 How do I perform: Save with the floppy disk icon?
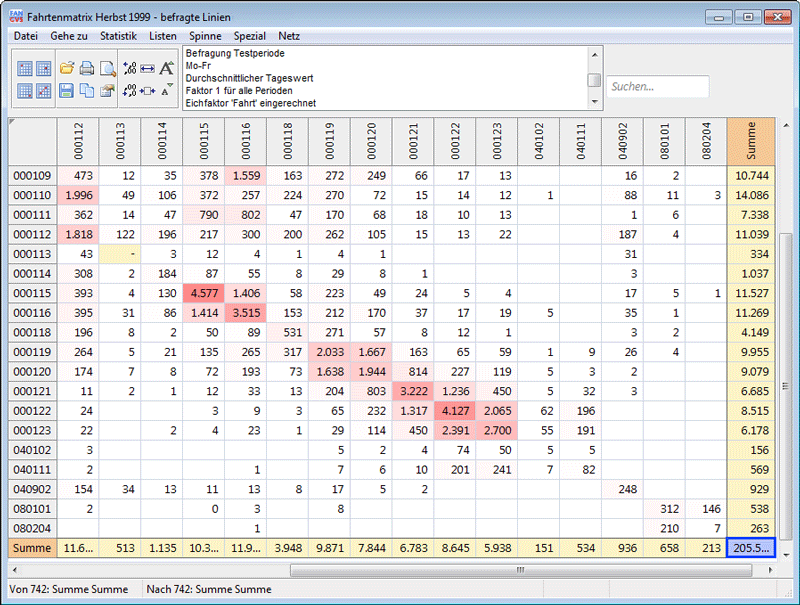coord(67,91)
